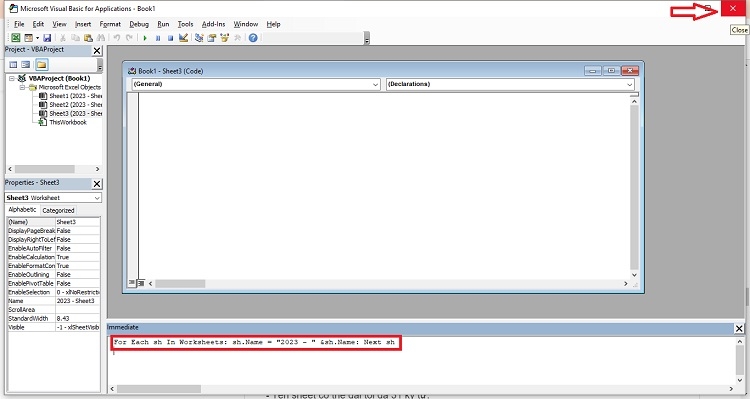Close the Immediate window pane
The height and width of the screenshot is (399, 750).
point(739,328)
